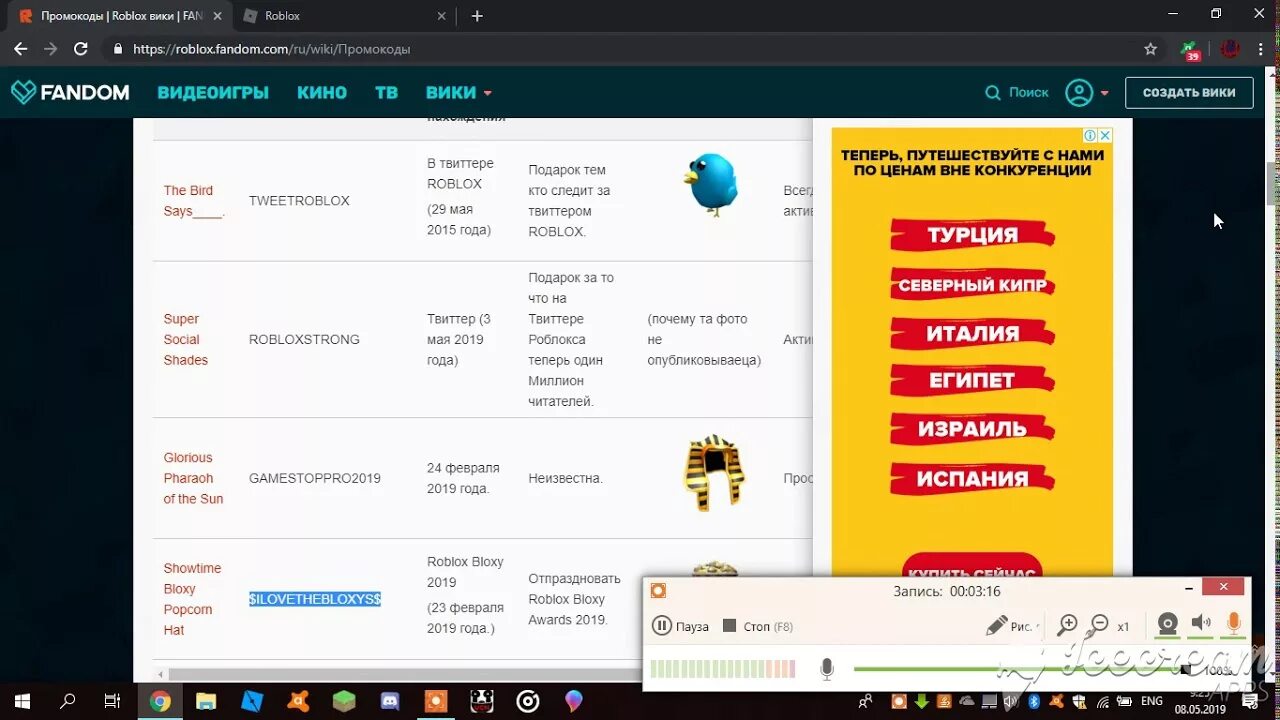Open the ТВ navigation item
The image size is (1280, 720).
click(386, 92)
